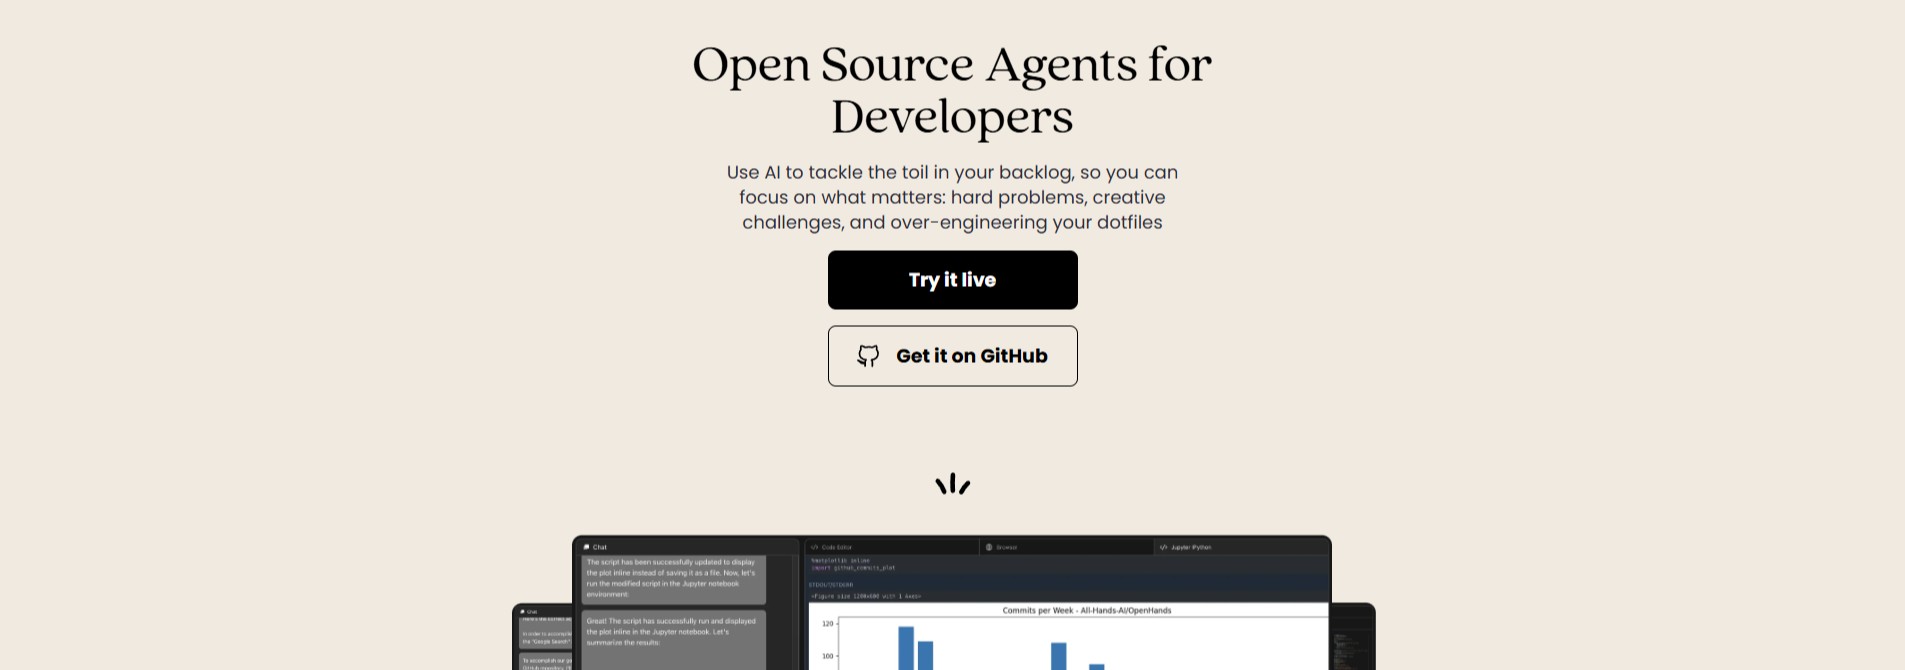
Task: Select the Browser tab in preview
Action: click(x=1067, y=547)
